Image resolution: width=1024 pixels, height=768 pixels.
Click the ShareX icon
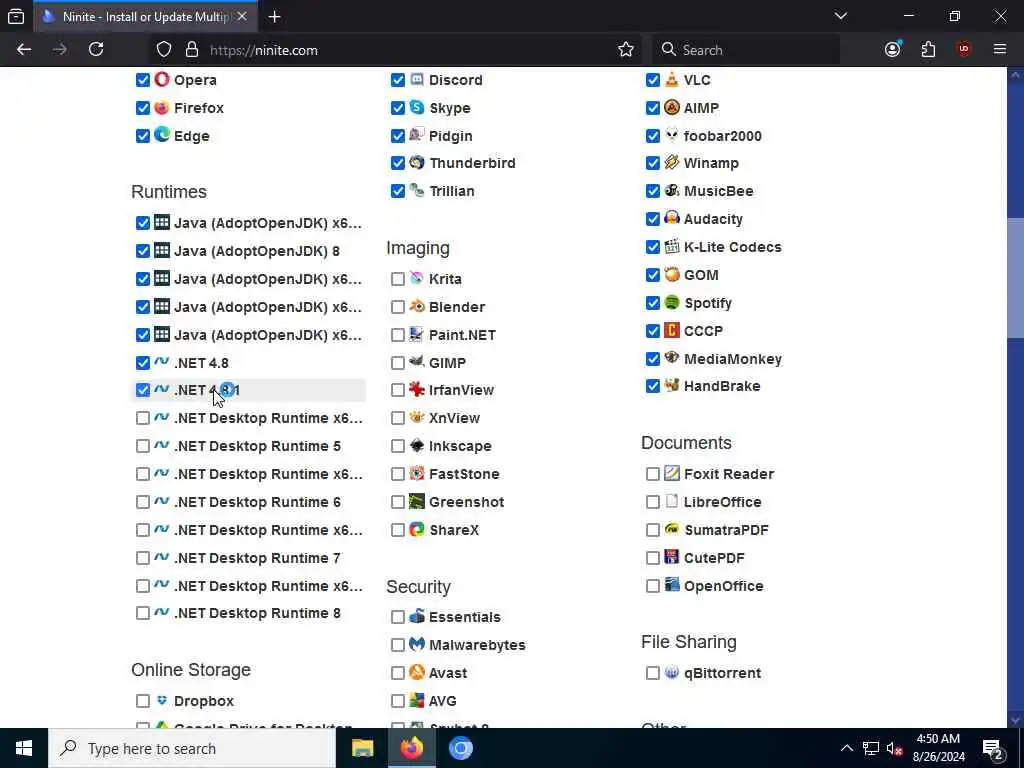coord(417,529)
